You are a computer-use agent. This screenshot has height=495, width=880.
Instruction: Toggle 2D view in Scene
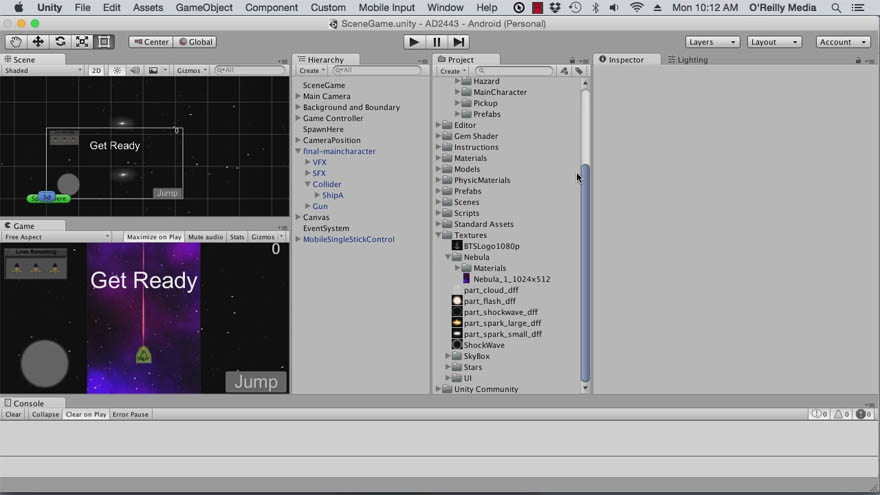coord(97,70)
